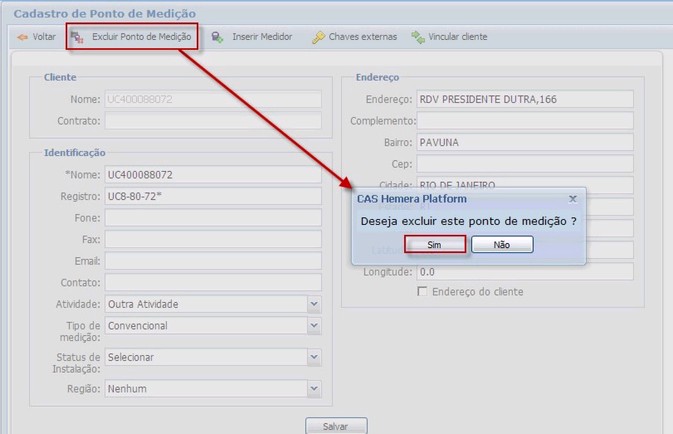Click the Chaves externas key icon
Viewport: 673px width, 434px height.
(x=318, y=37)
